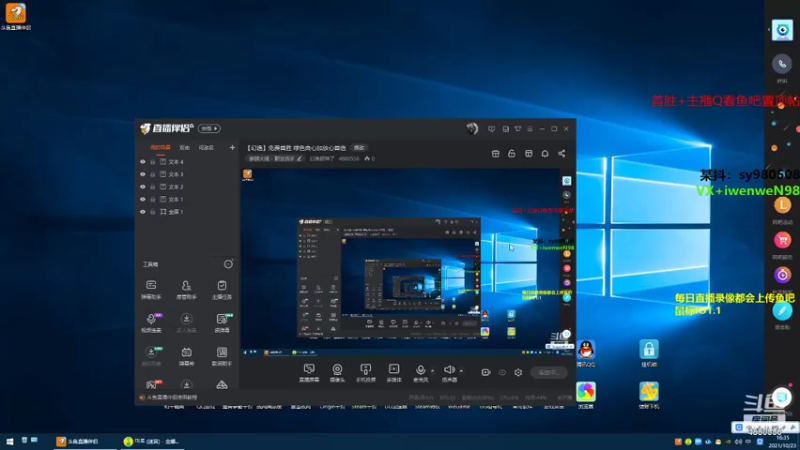
Task: Click the speaker icon in the bottom bar
Action: click(449, 372)
